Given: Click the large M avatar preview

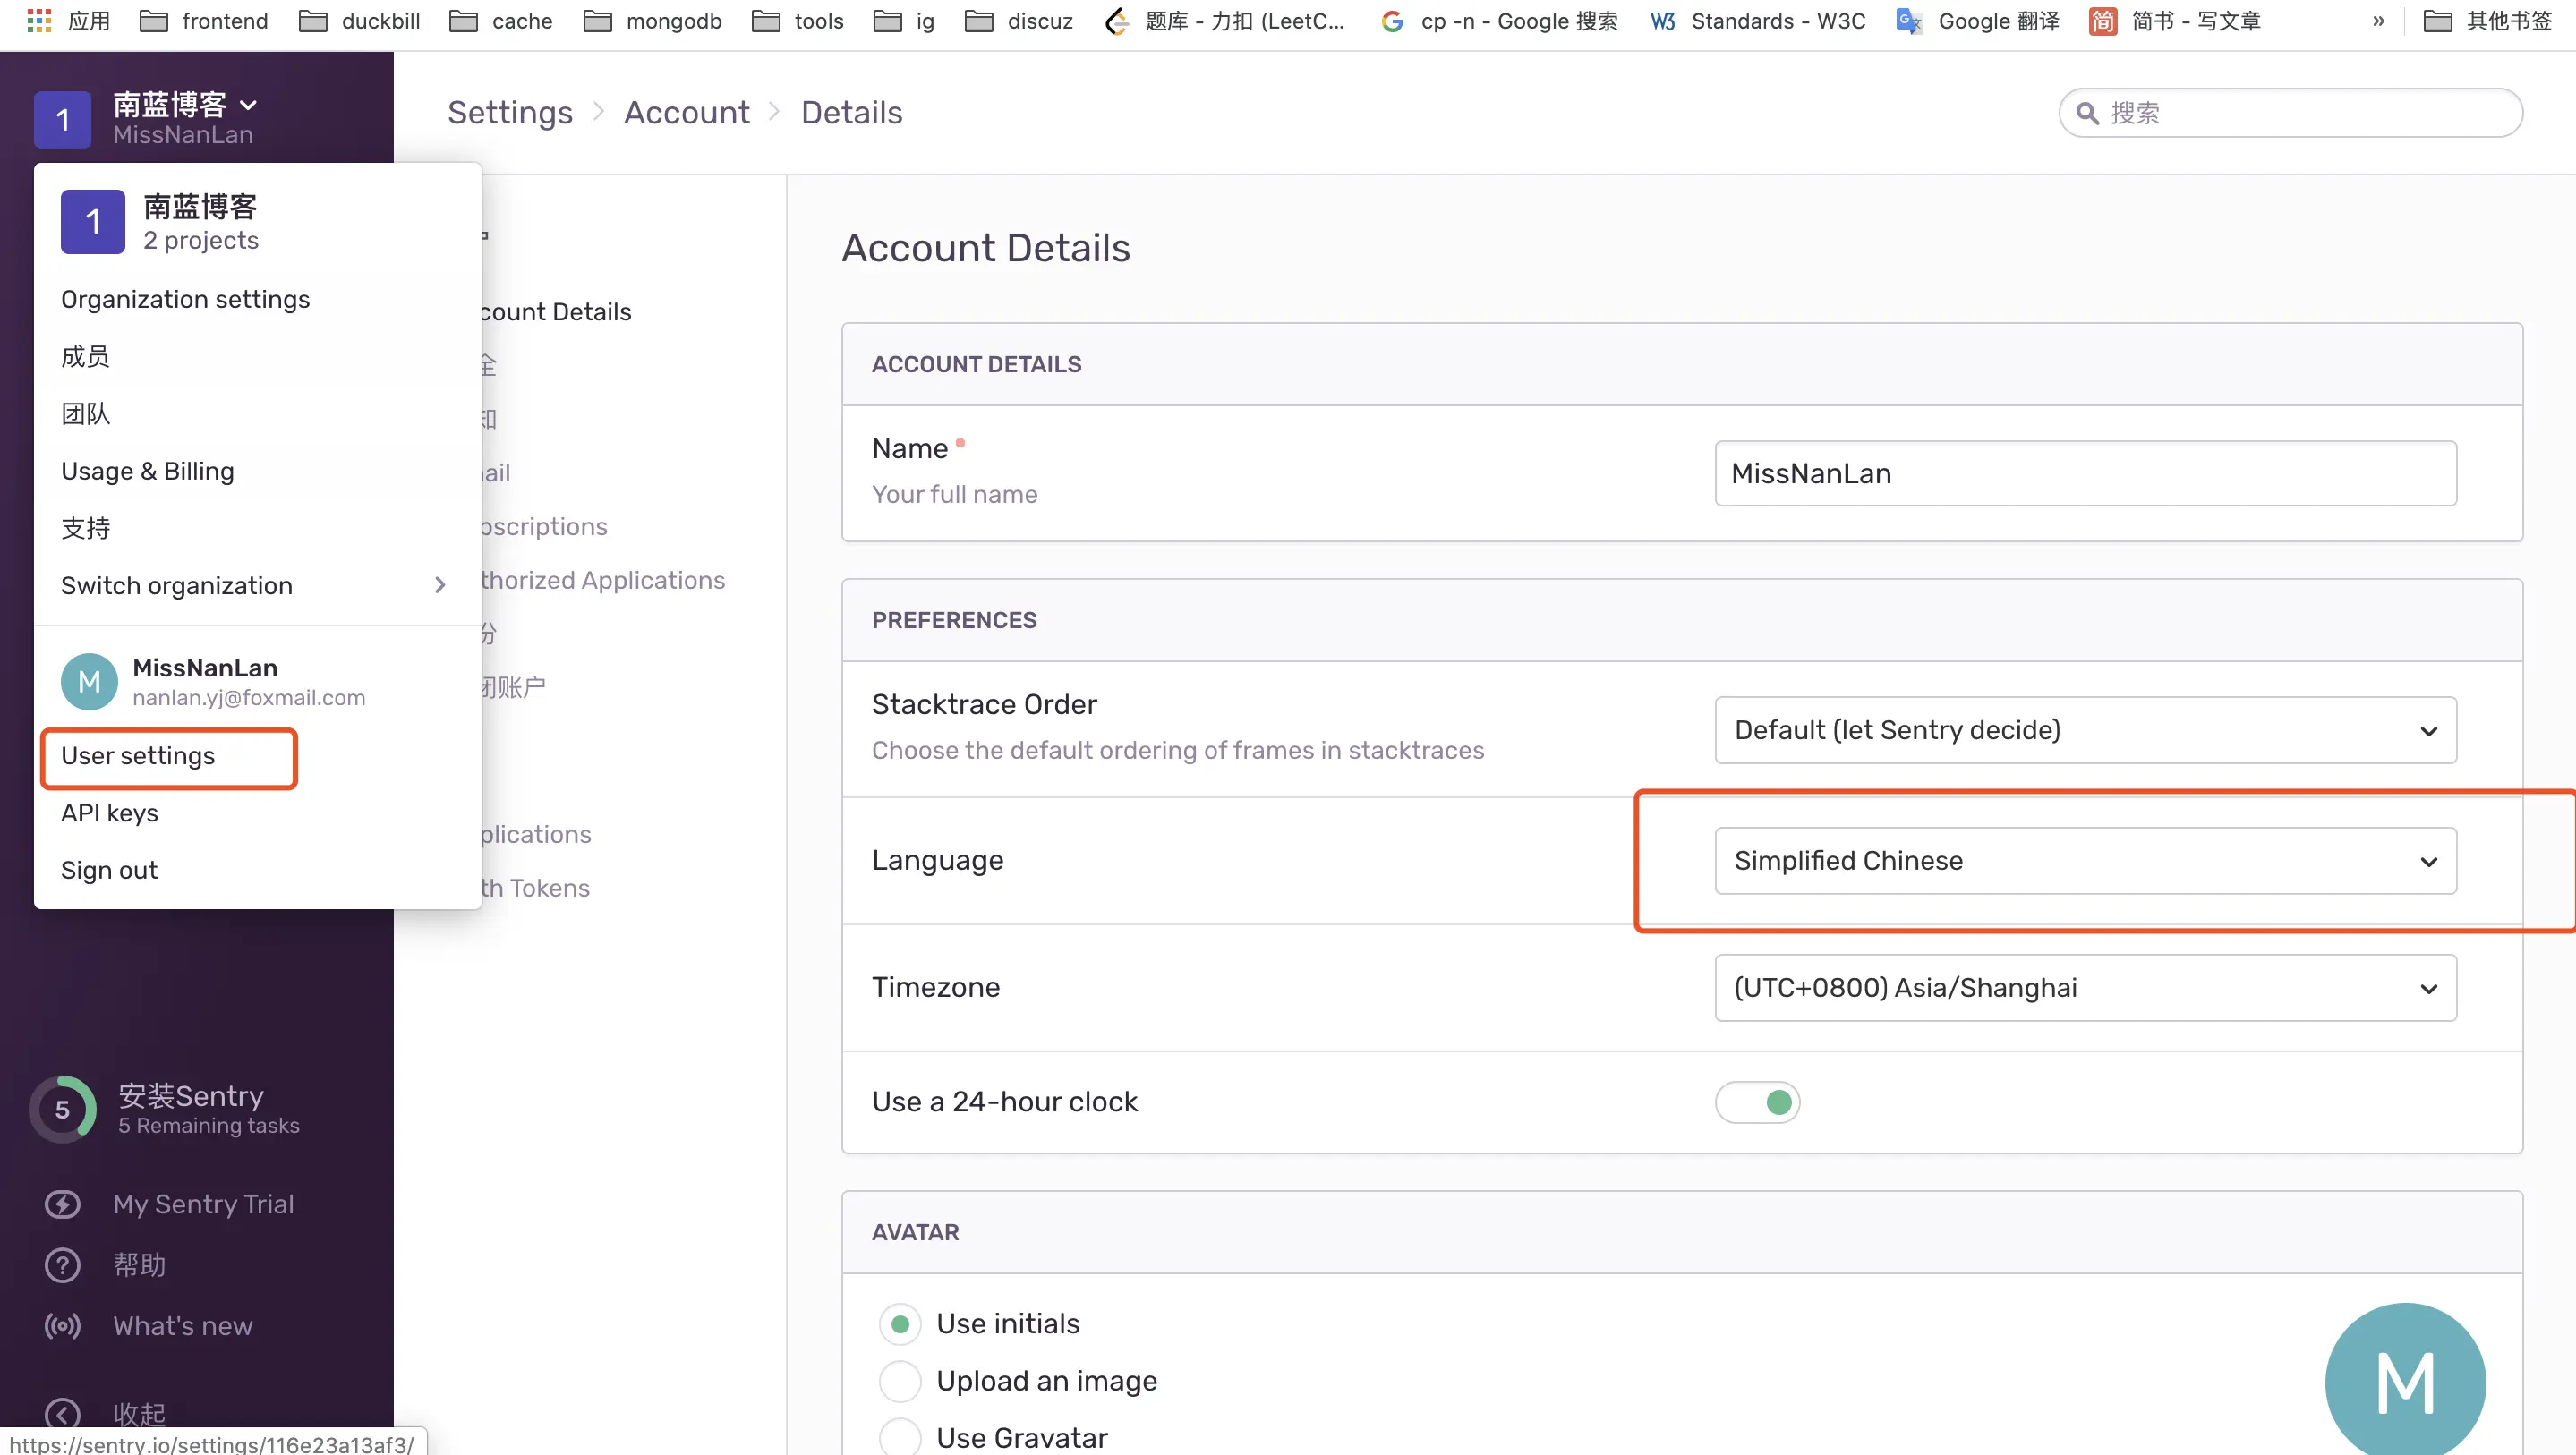Looking at the screenshot, I should point(2404,1383).
